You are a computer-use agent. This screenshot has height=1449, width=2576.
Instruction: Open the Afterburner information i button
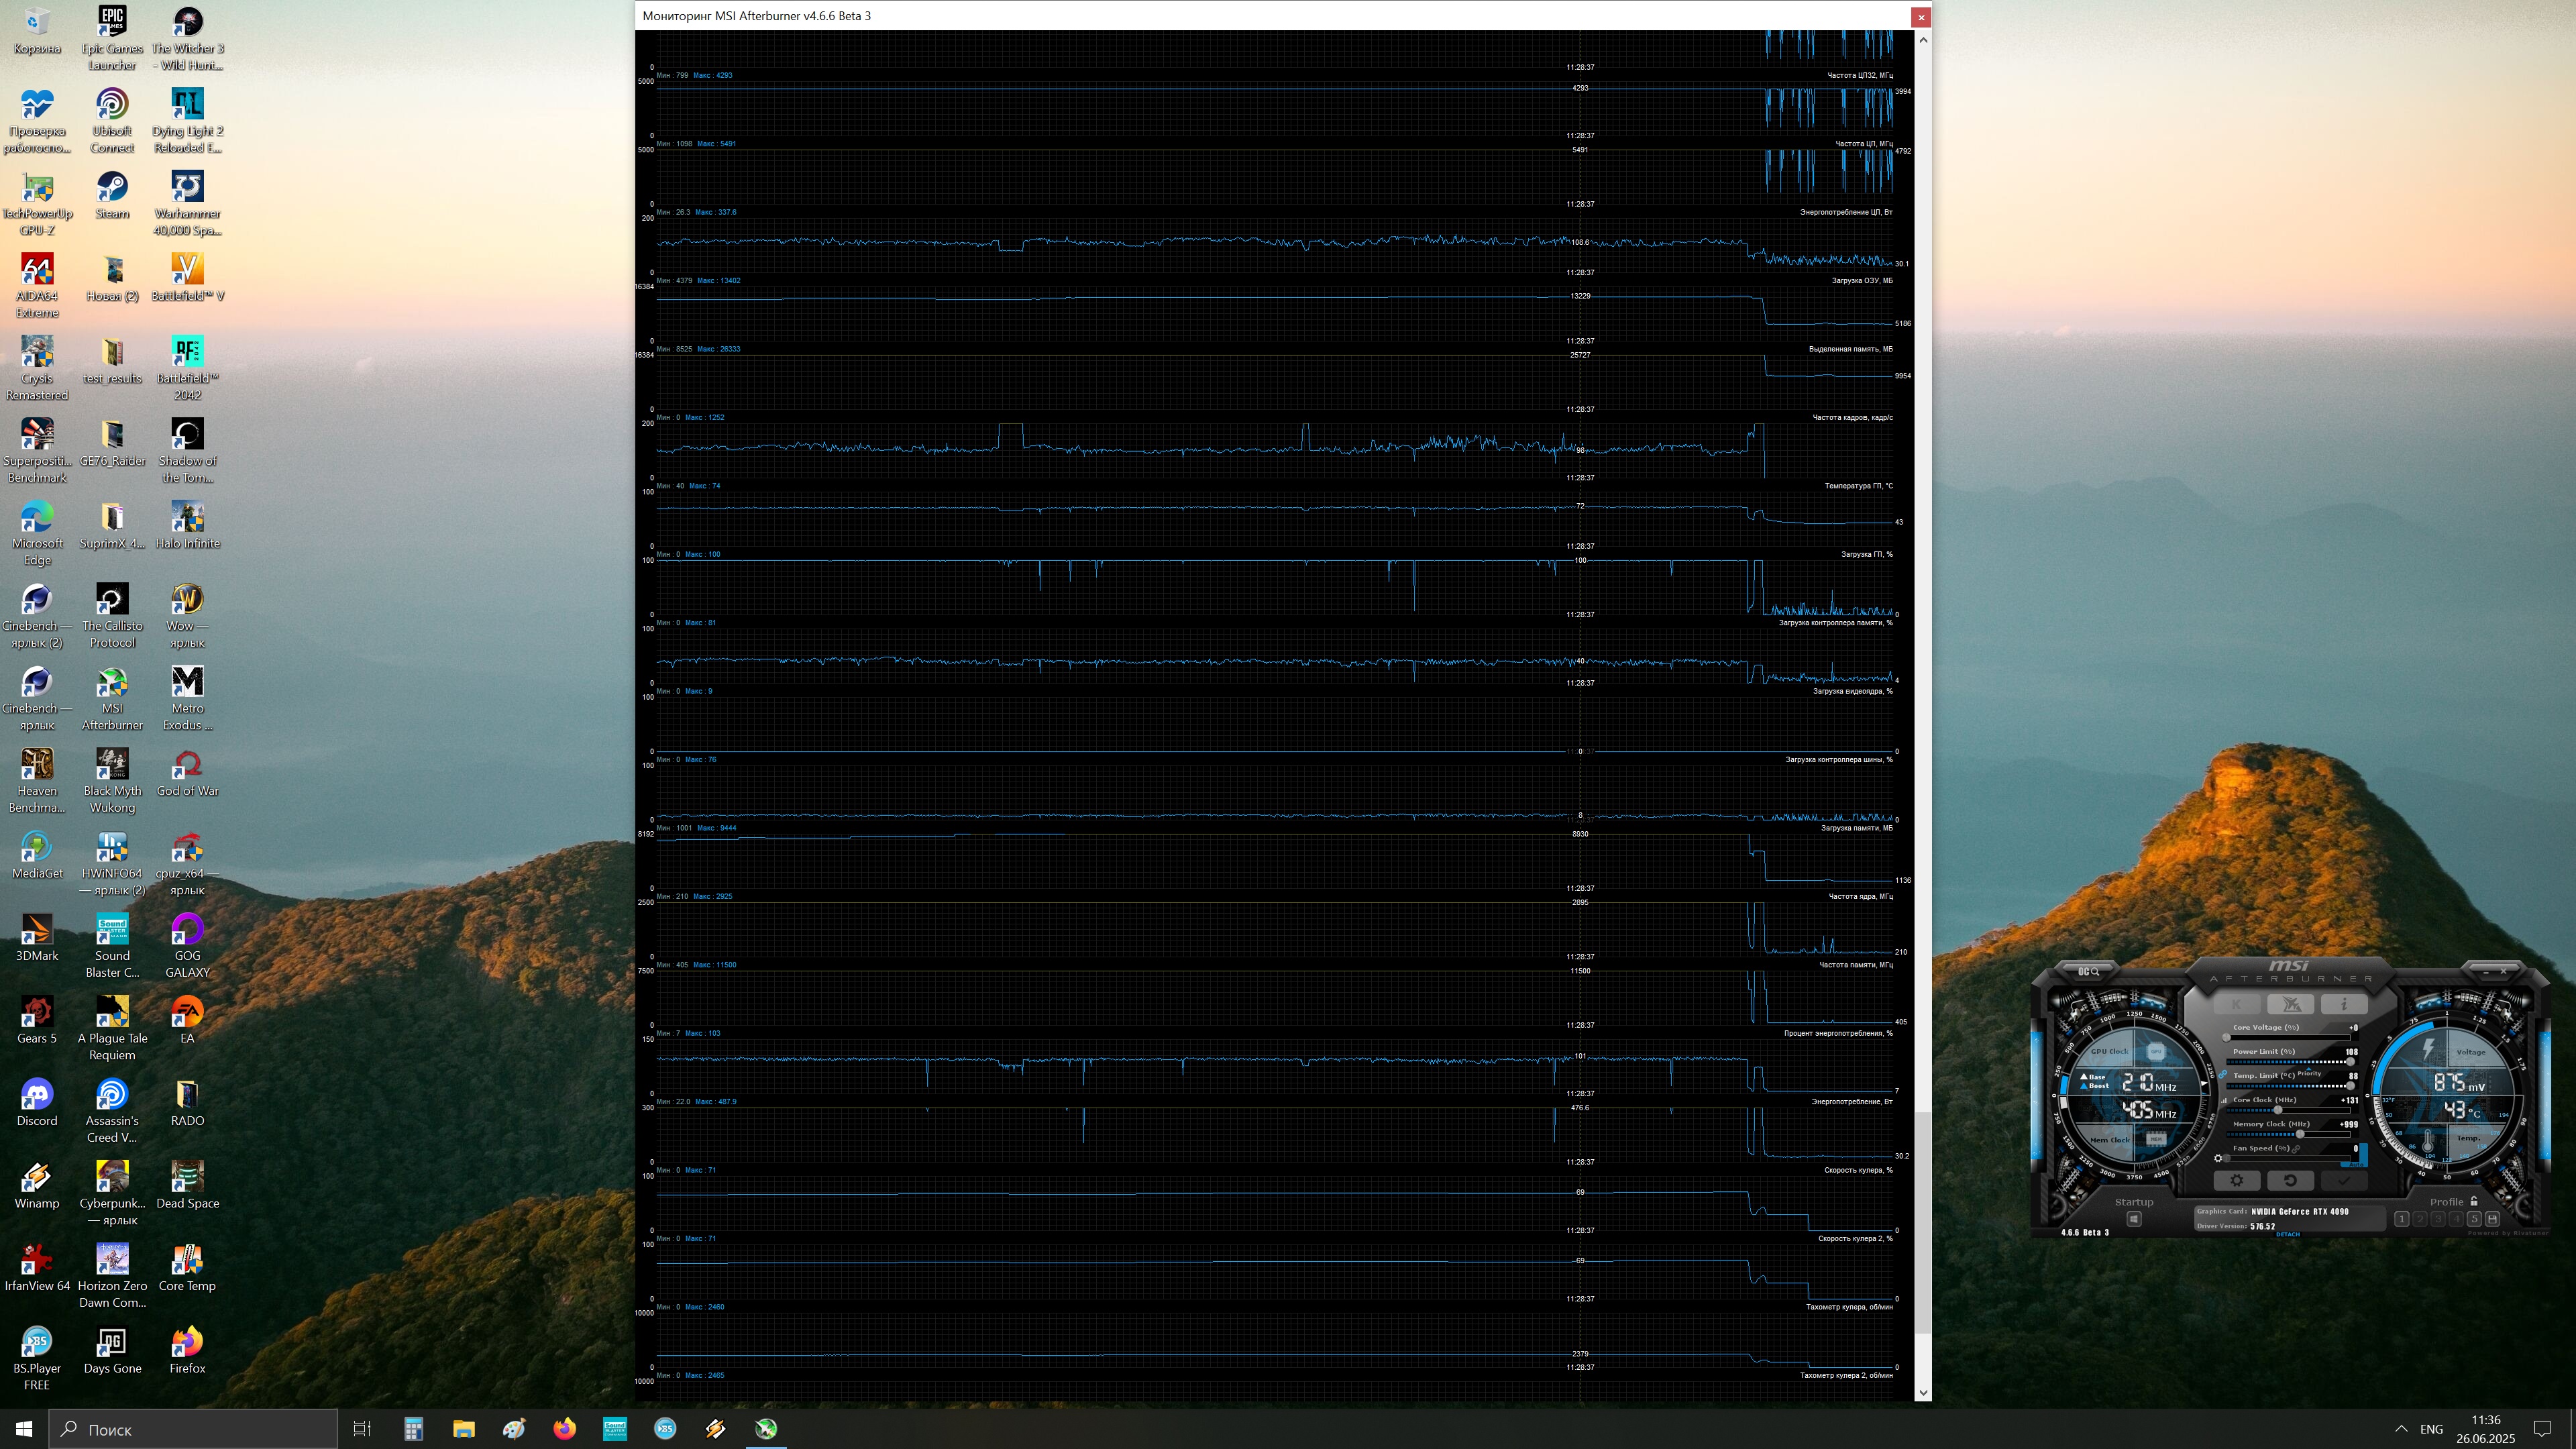2344,1004
